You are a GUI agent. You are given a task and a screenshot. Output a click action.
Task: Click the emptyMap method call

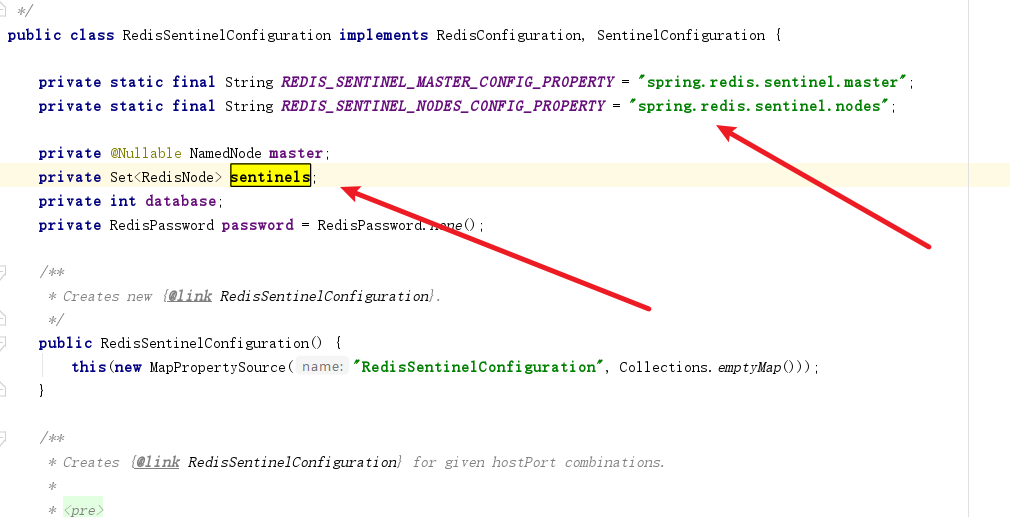749,367
